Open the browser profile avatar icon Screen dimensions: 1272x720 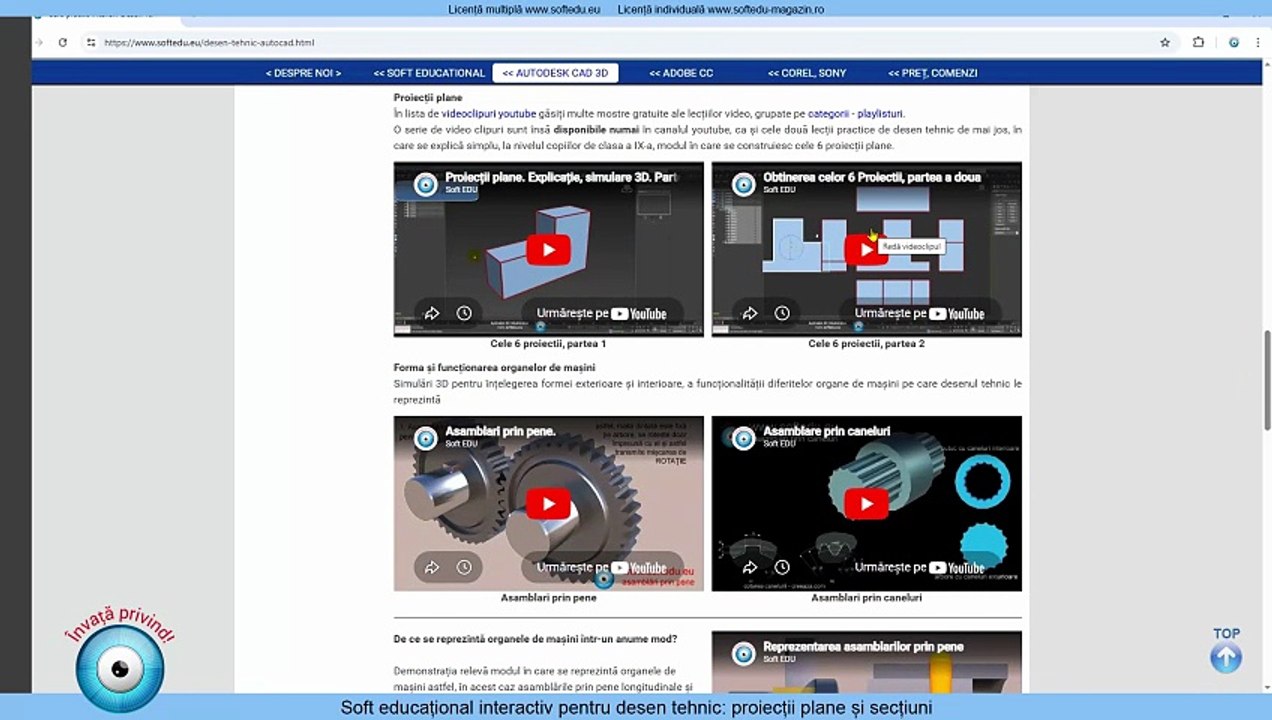pyautogui.click(x=1234, y=43)
